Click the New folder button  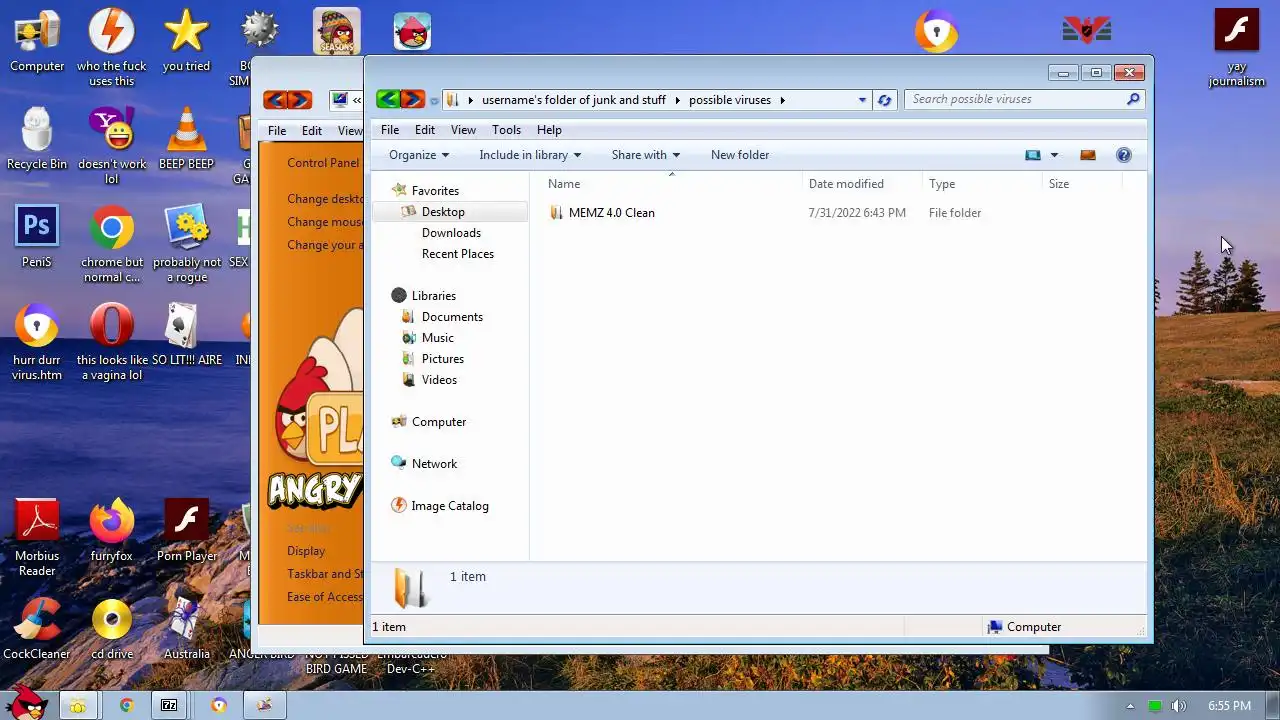coord(740,155)
